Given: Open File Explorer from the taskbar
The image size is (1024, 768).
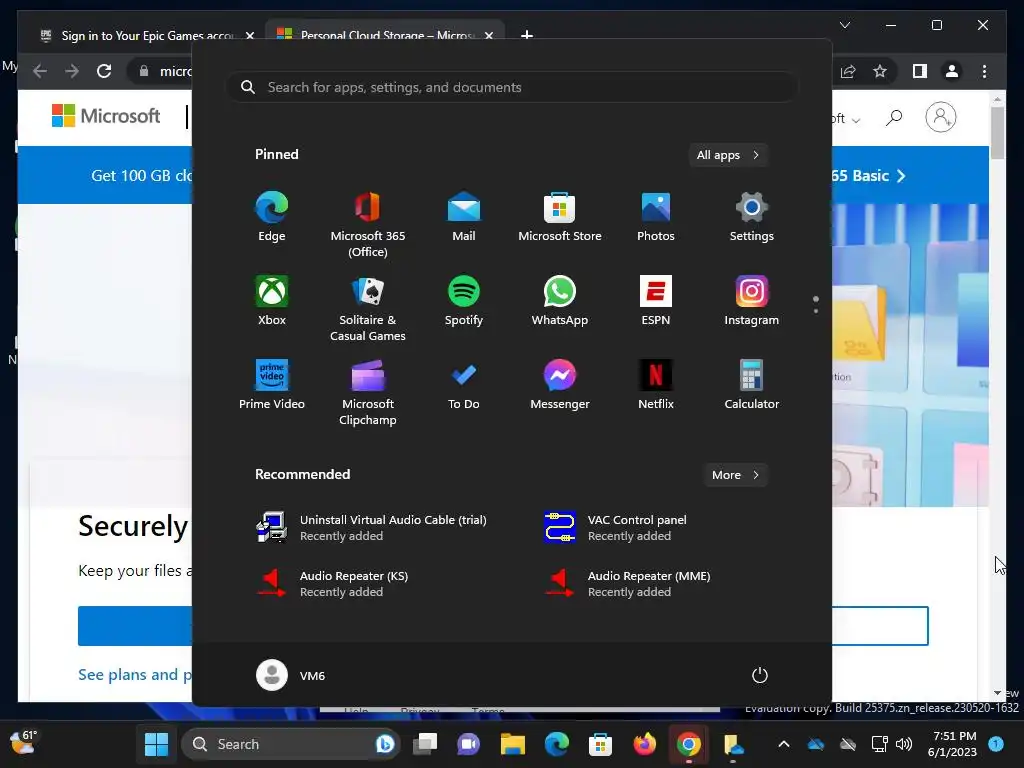Looking at the screenshot, I should click(x=513, y=744).
